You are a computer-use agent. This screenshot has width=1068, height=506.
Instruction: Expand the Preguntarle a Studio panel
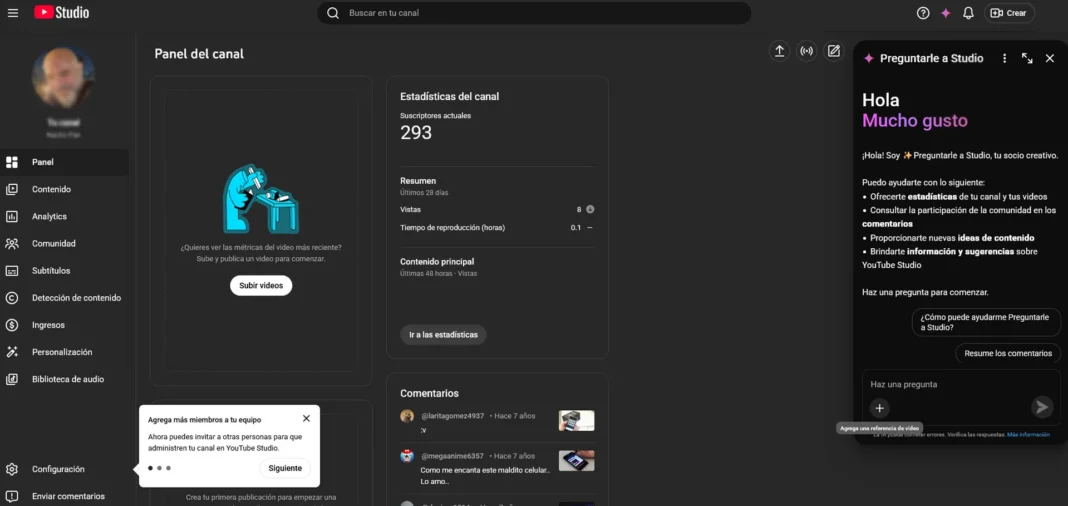point(1027,59)
